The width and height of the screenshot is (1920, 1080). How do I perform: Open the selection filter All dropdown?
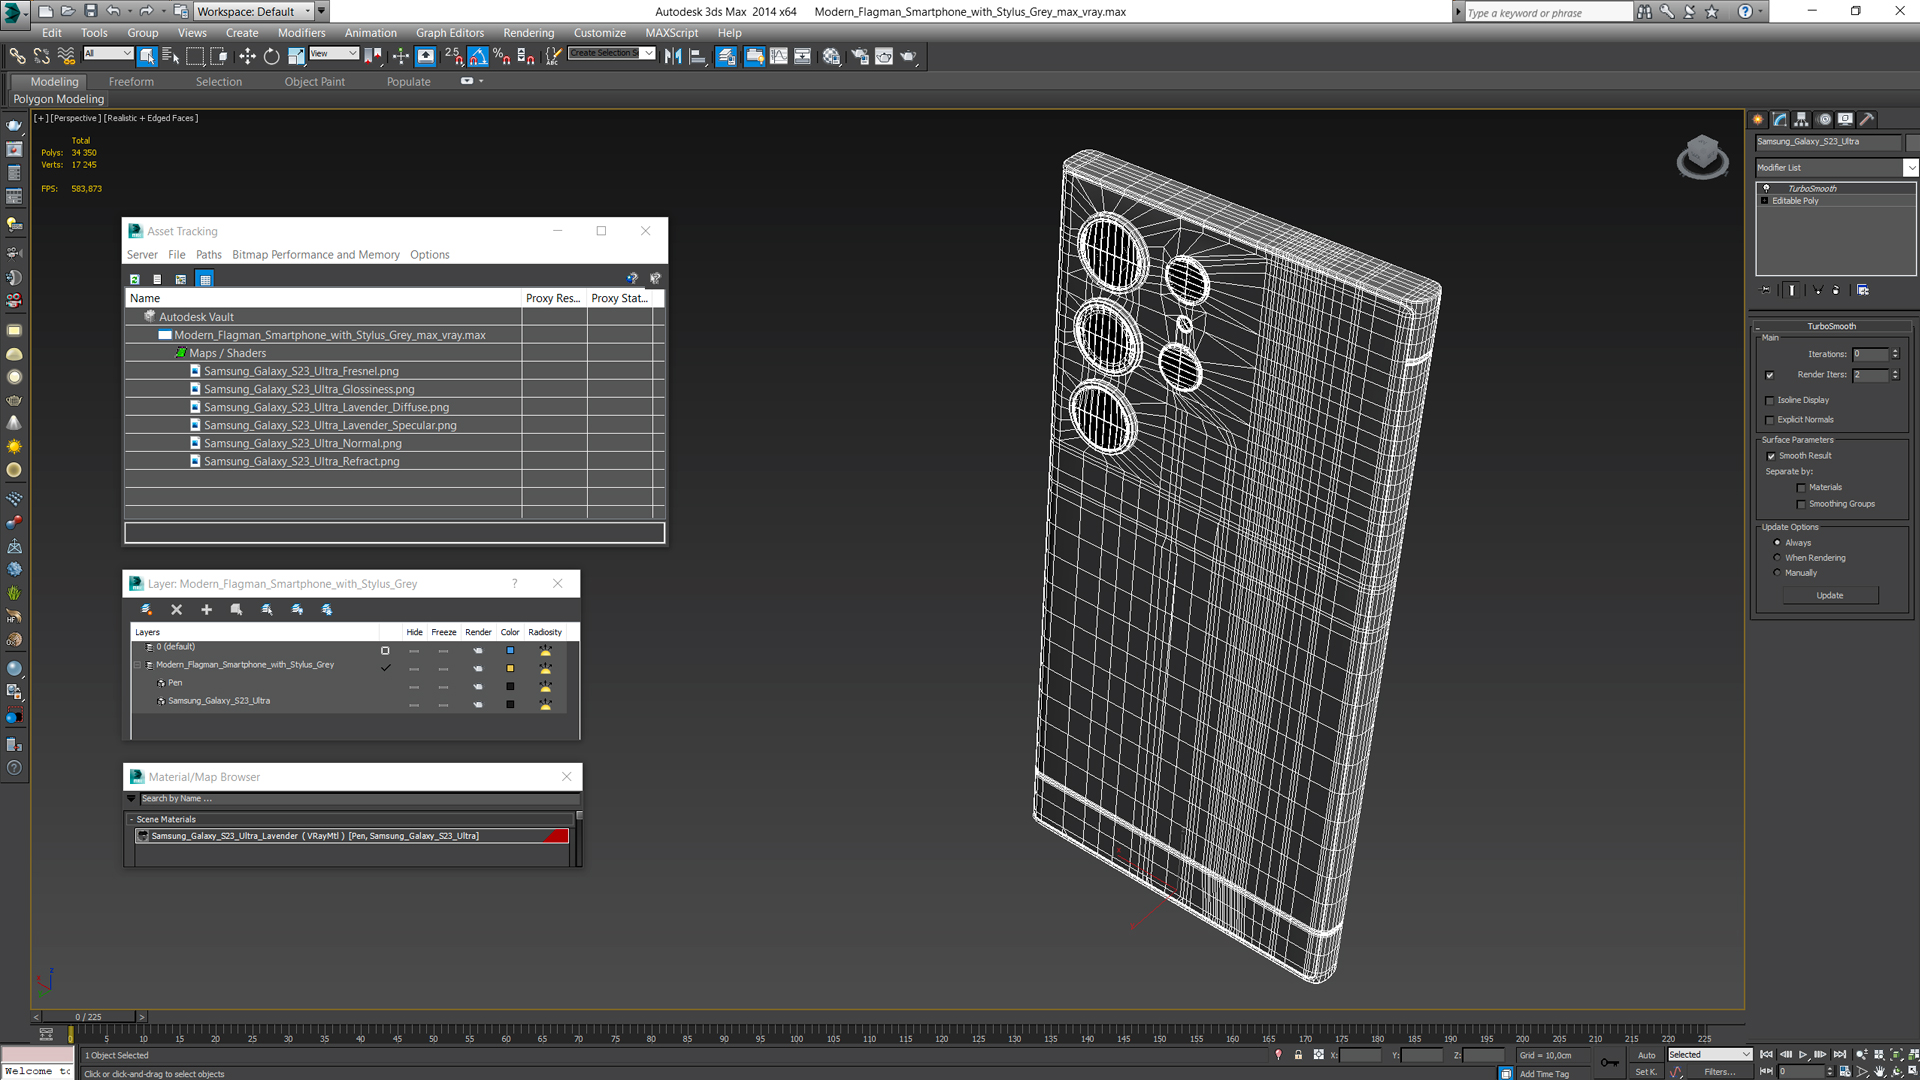tap(108, 53)
